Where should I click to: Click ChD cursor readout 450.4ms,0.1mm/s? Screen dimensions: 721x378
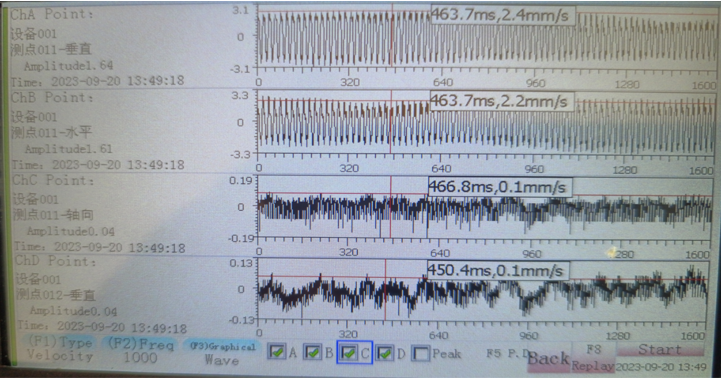pos(498,270)
